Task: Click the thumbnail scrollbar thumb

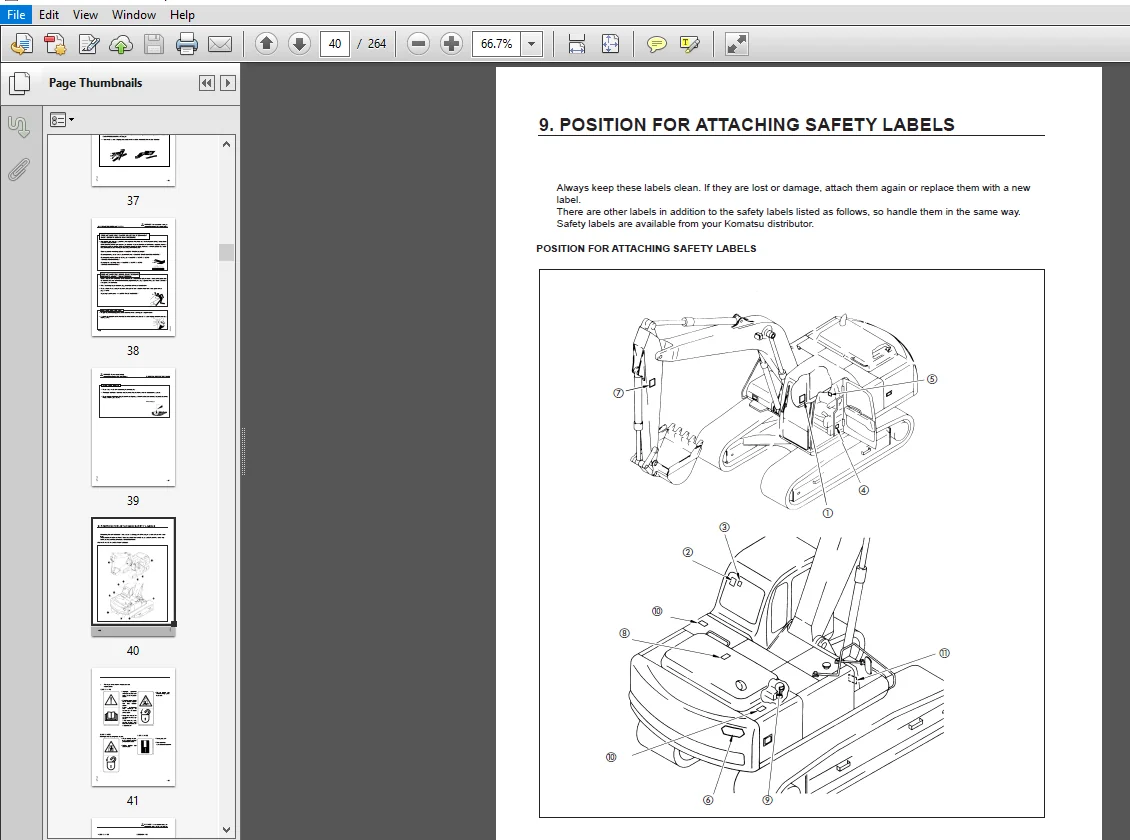Action: [x=226, y=252]
